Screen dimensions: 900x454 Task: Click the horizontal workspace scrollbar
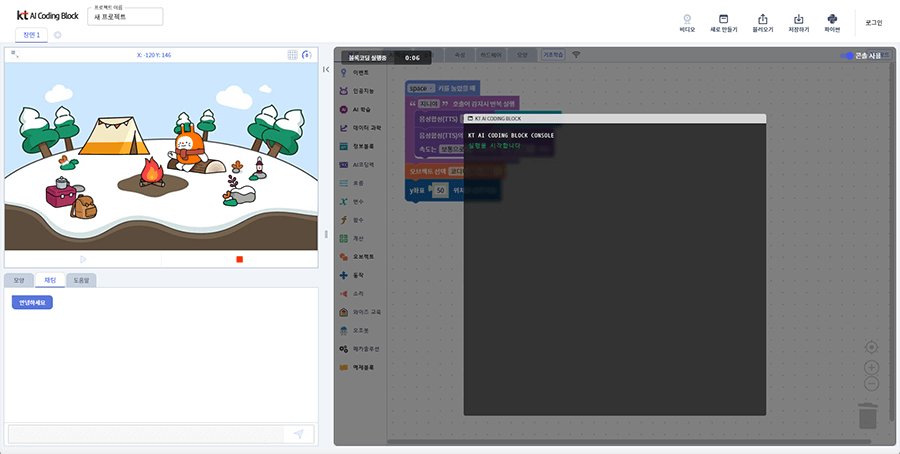629,441
